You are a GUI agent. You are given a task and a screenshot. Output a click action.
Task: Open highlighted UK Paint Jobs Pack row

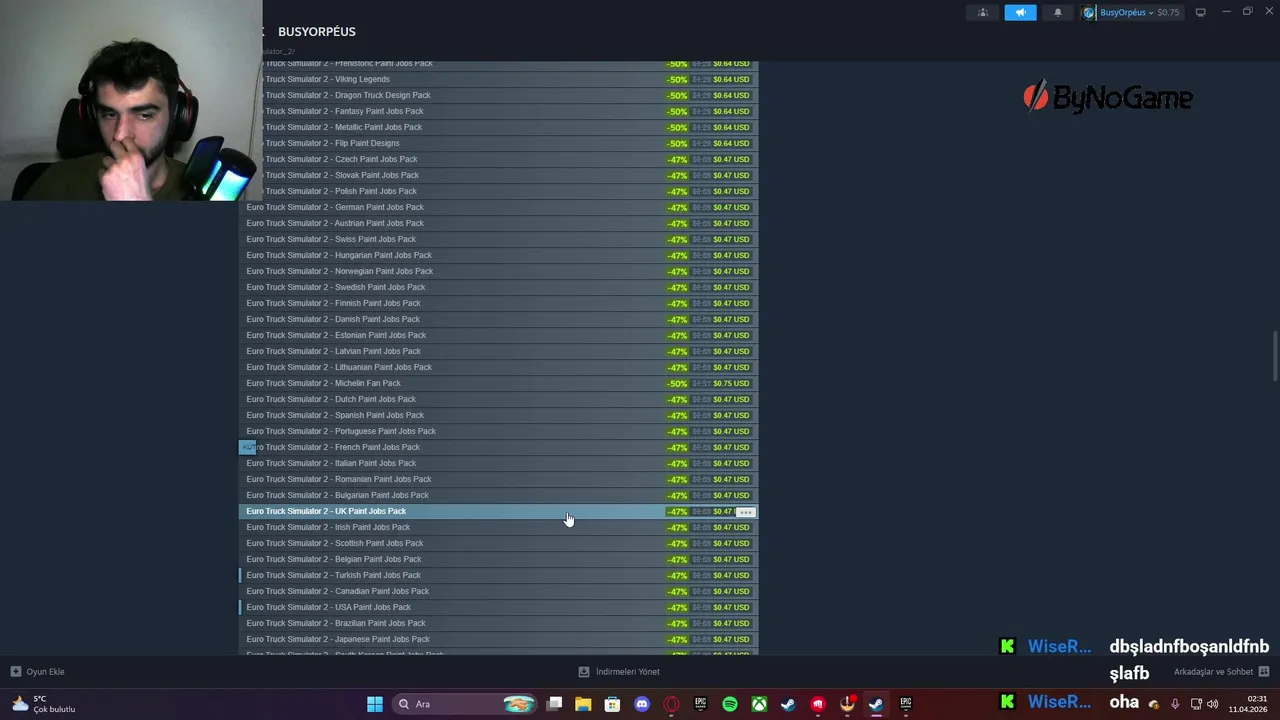pos(499,512)
